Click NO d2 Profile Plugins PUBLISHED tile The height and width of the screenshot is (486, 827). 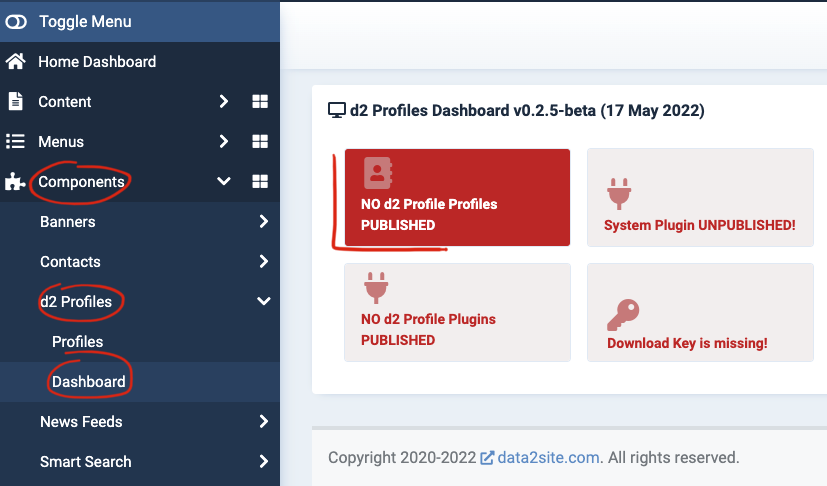tap(457, 312)
